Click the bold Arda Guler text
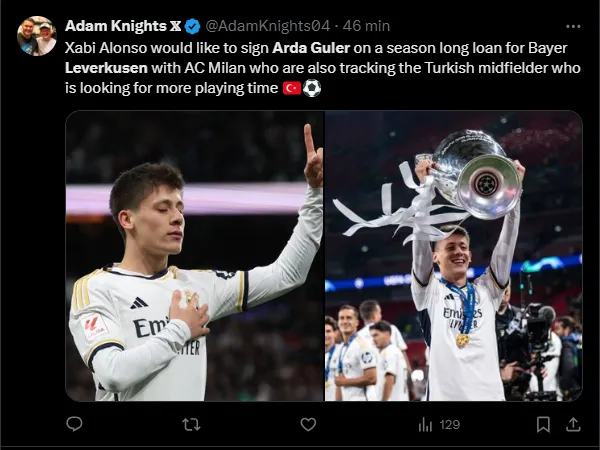 pos(306,47)
